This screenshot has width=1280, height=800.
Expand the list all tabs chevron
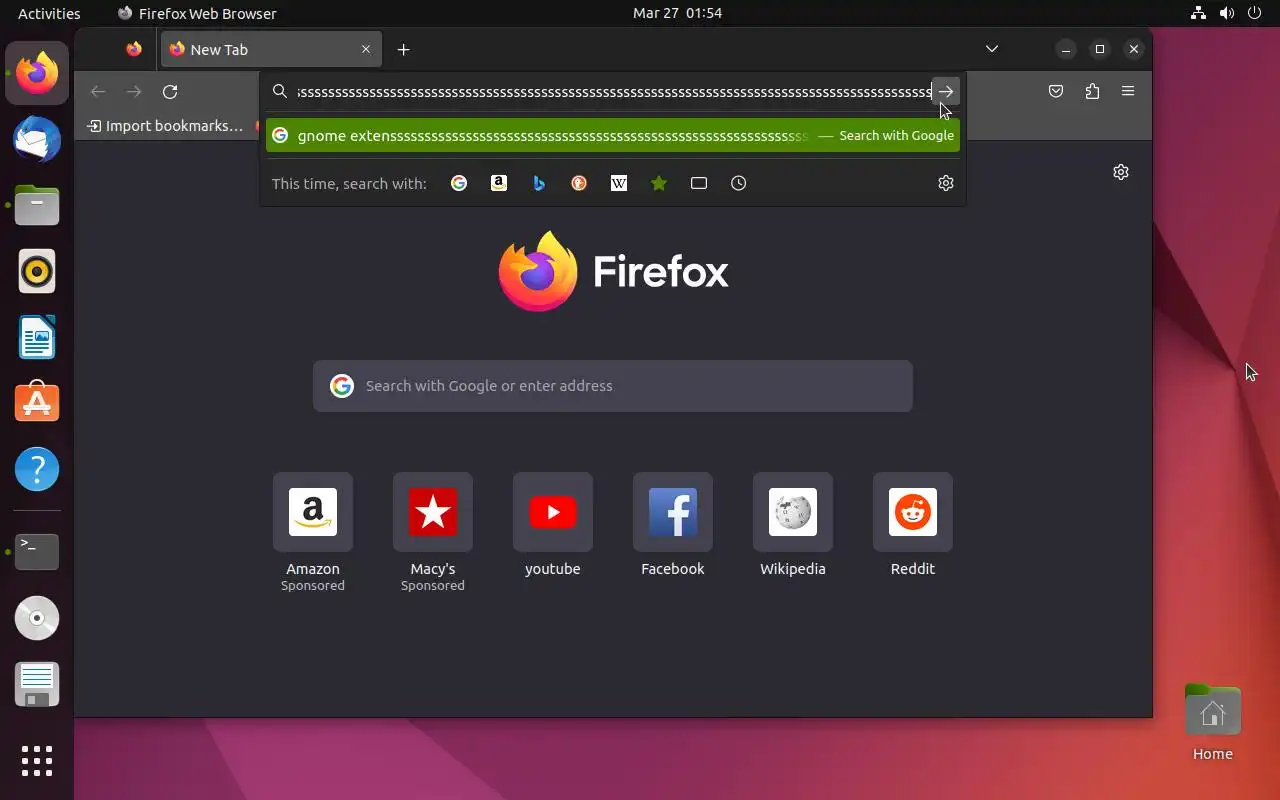point(992,49)
